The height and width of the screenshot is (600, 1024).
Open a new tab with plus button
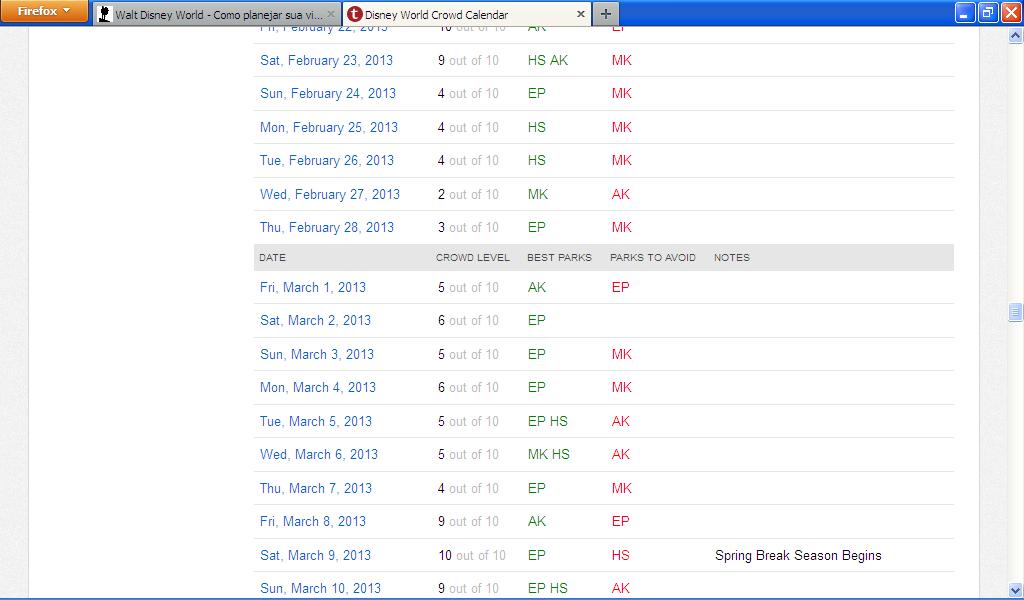606,14
